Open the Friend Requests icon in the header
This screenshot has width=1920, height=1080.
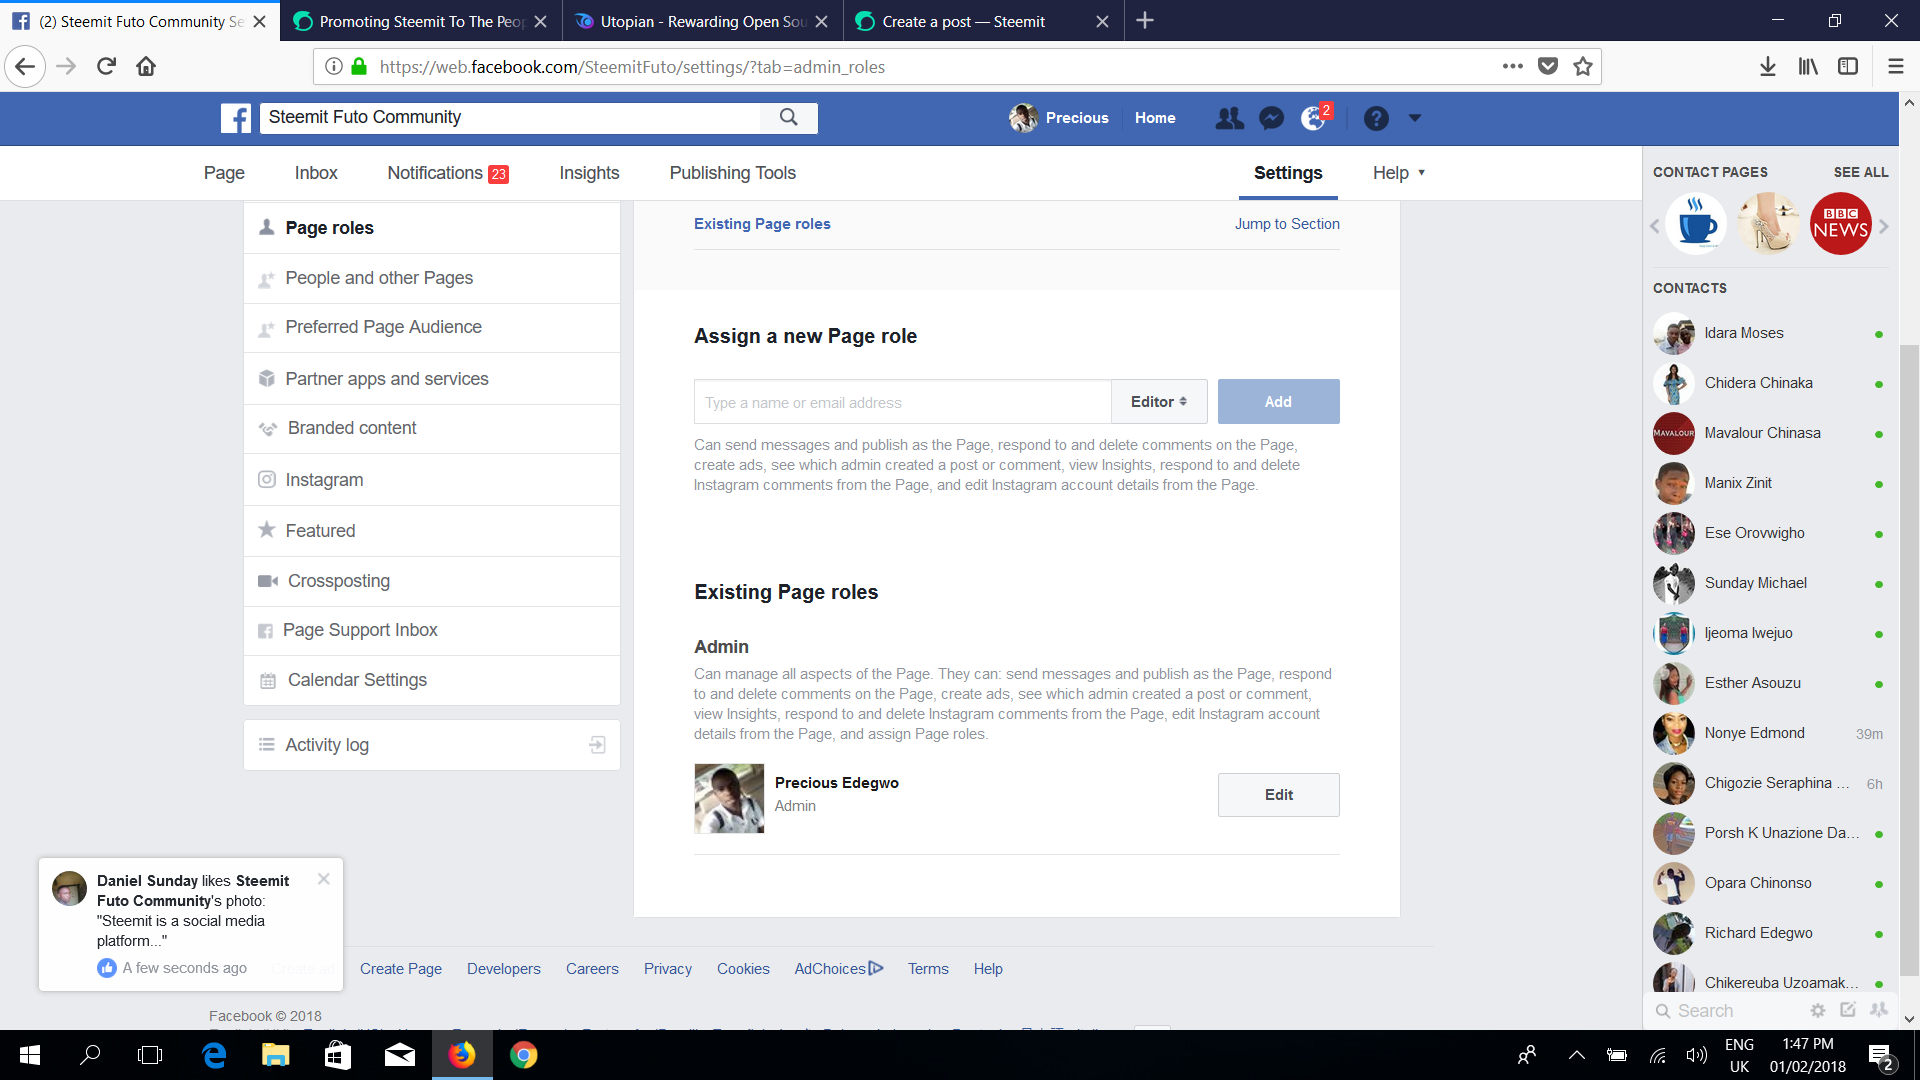click(1229, 117)
